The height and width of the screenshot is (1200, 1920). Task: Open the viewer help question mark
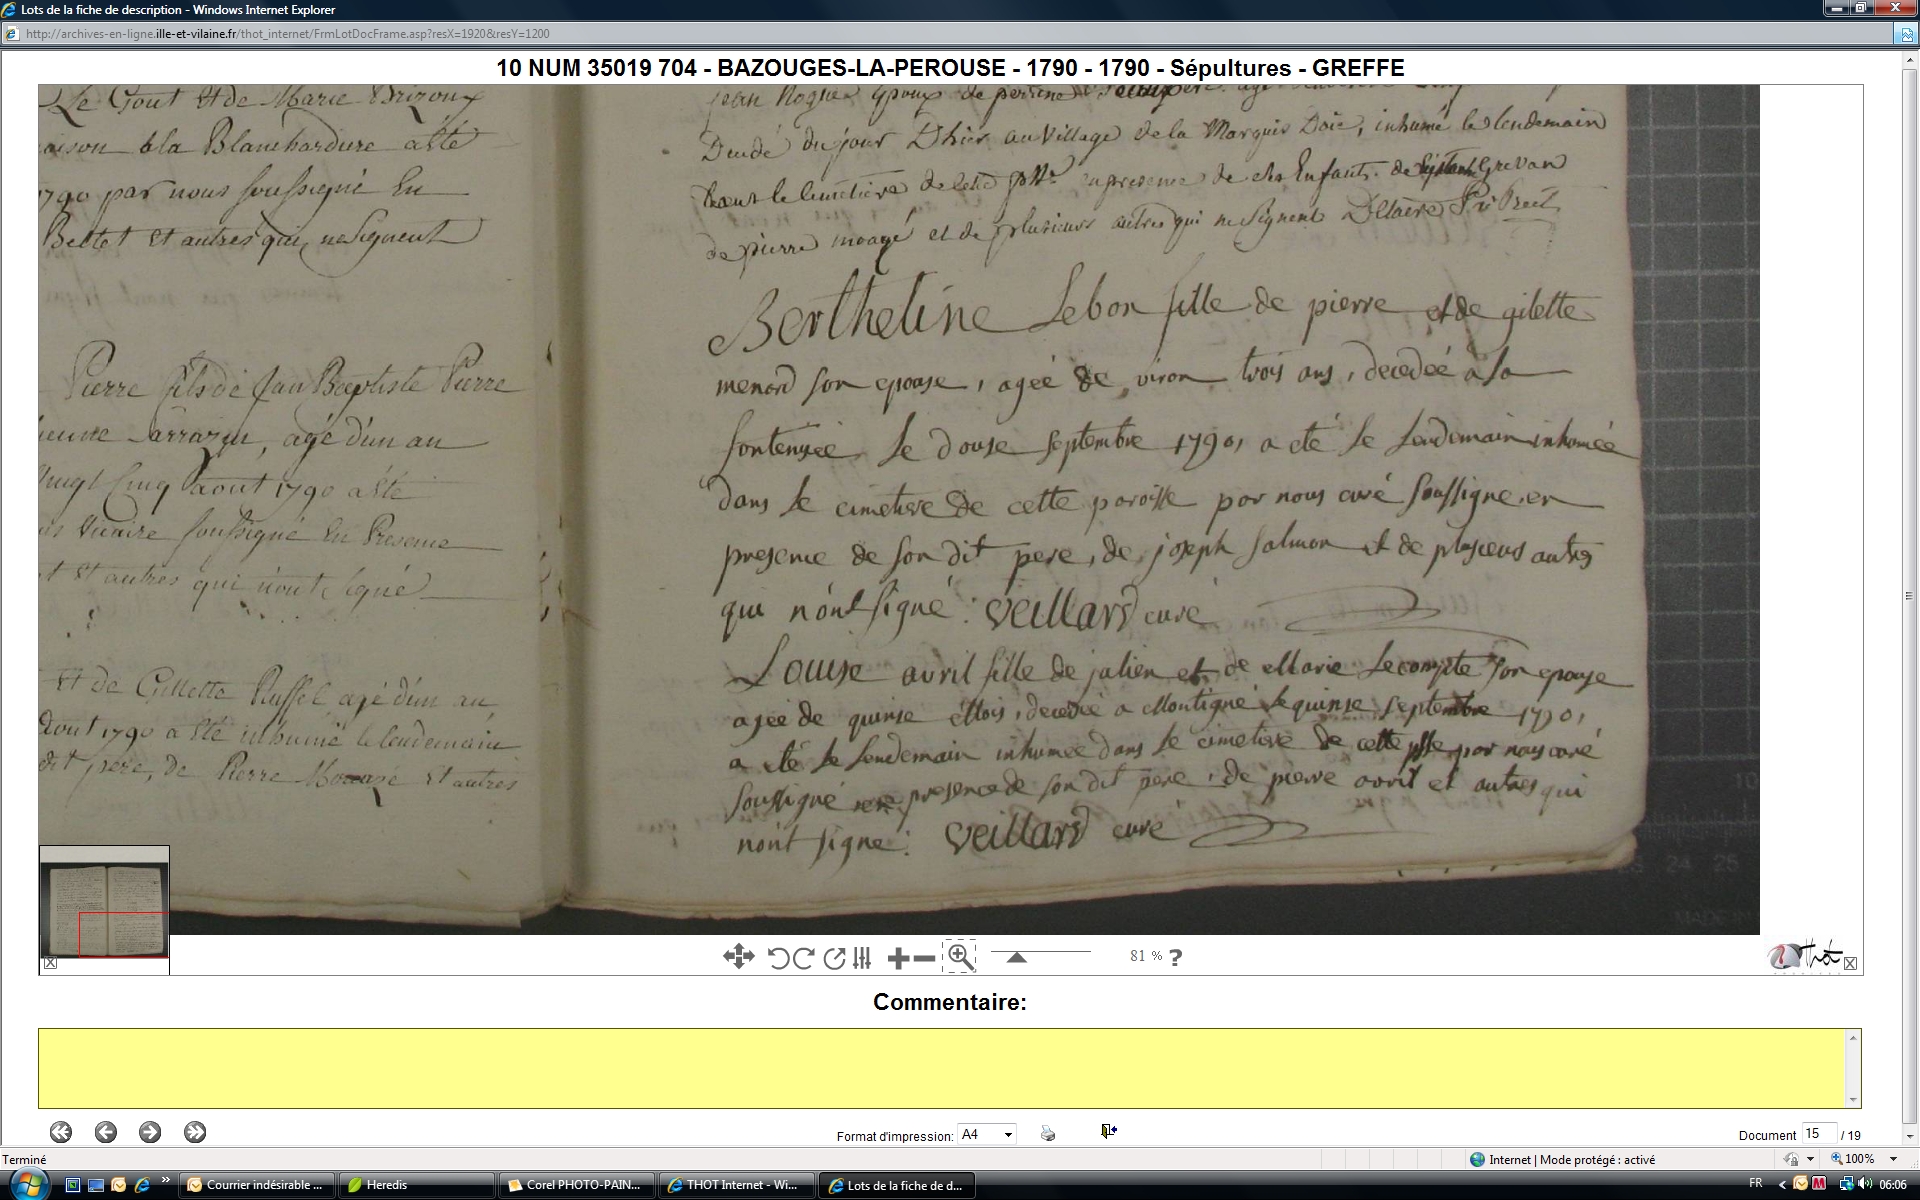pos(1176,957)
